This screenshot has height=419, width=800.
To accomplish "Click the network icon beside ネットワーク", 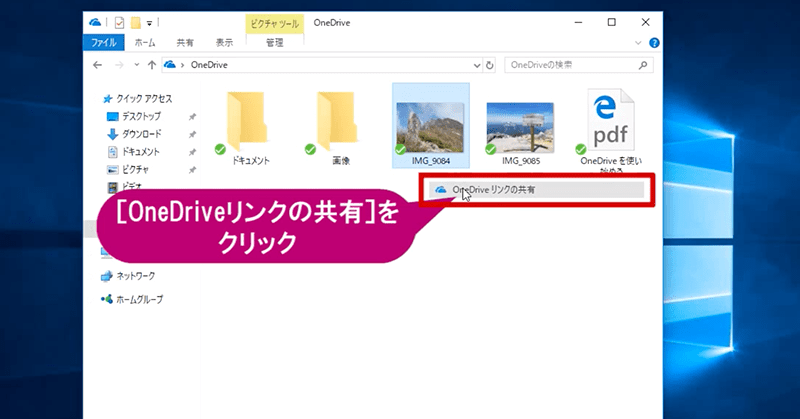I will point(106,276).
